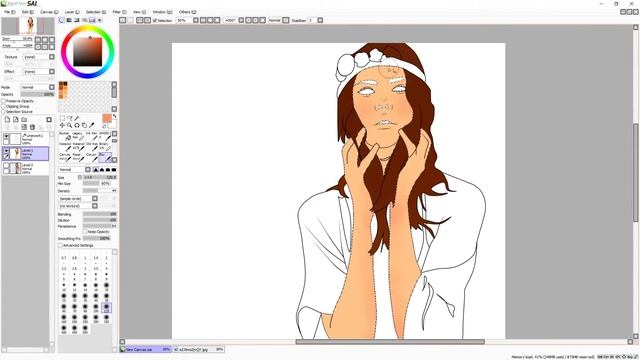The width and height of the screenshot is (640, 360).
Task: Click the navigator thumbnail preview
Action: coord(28,26)
